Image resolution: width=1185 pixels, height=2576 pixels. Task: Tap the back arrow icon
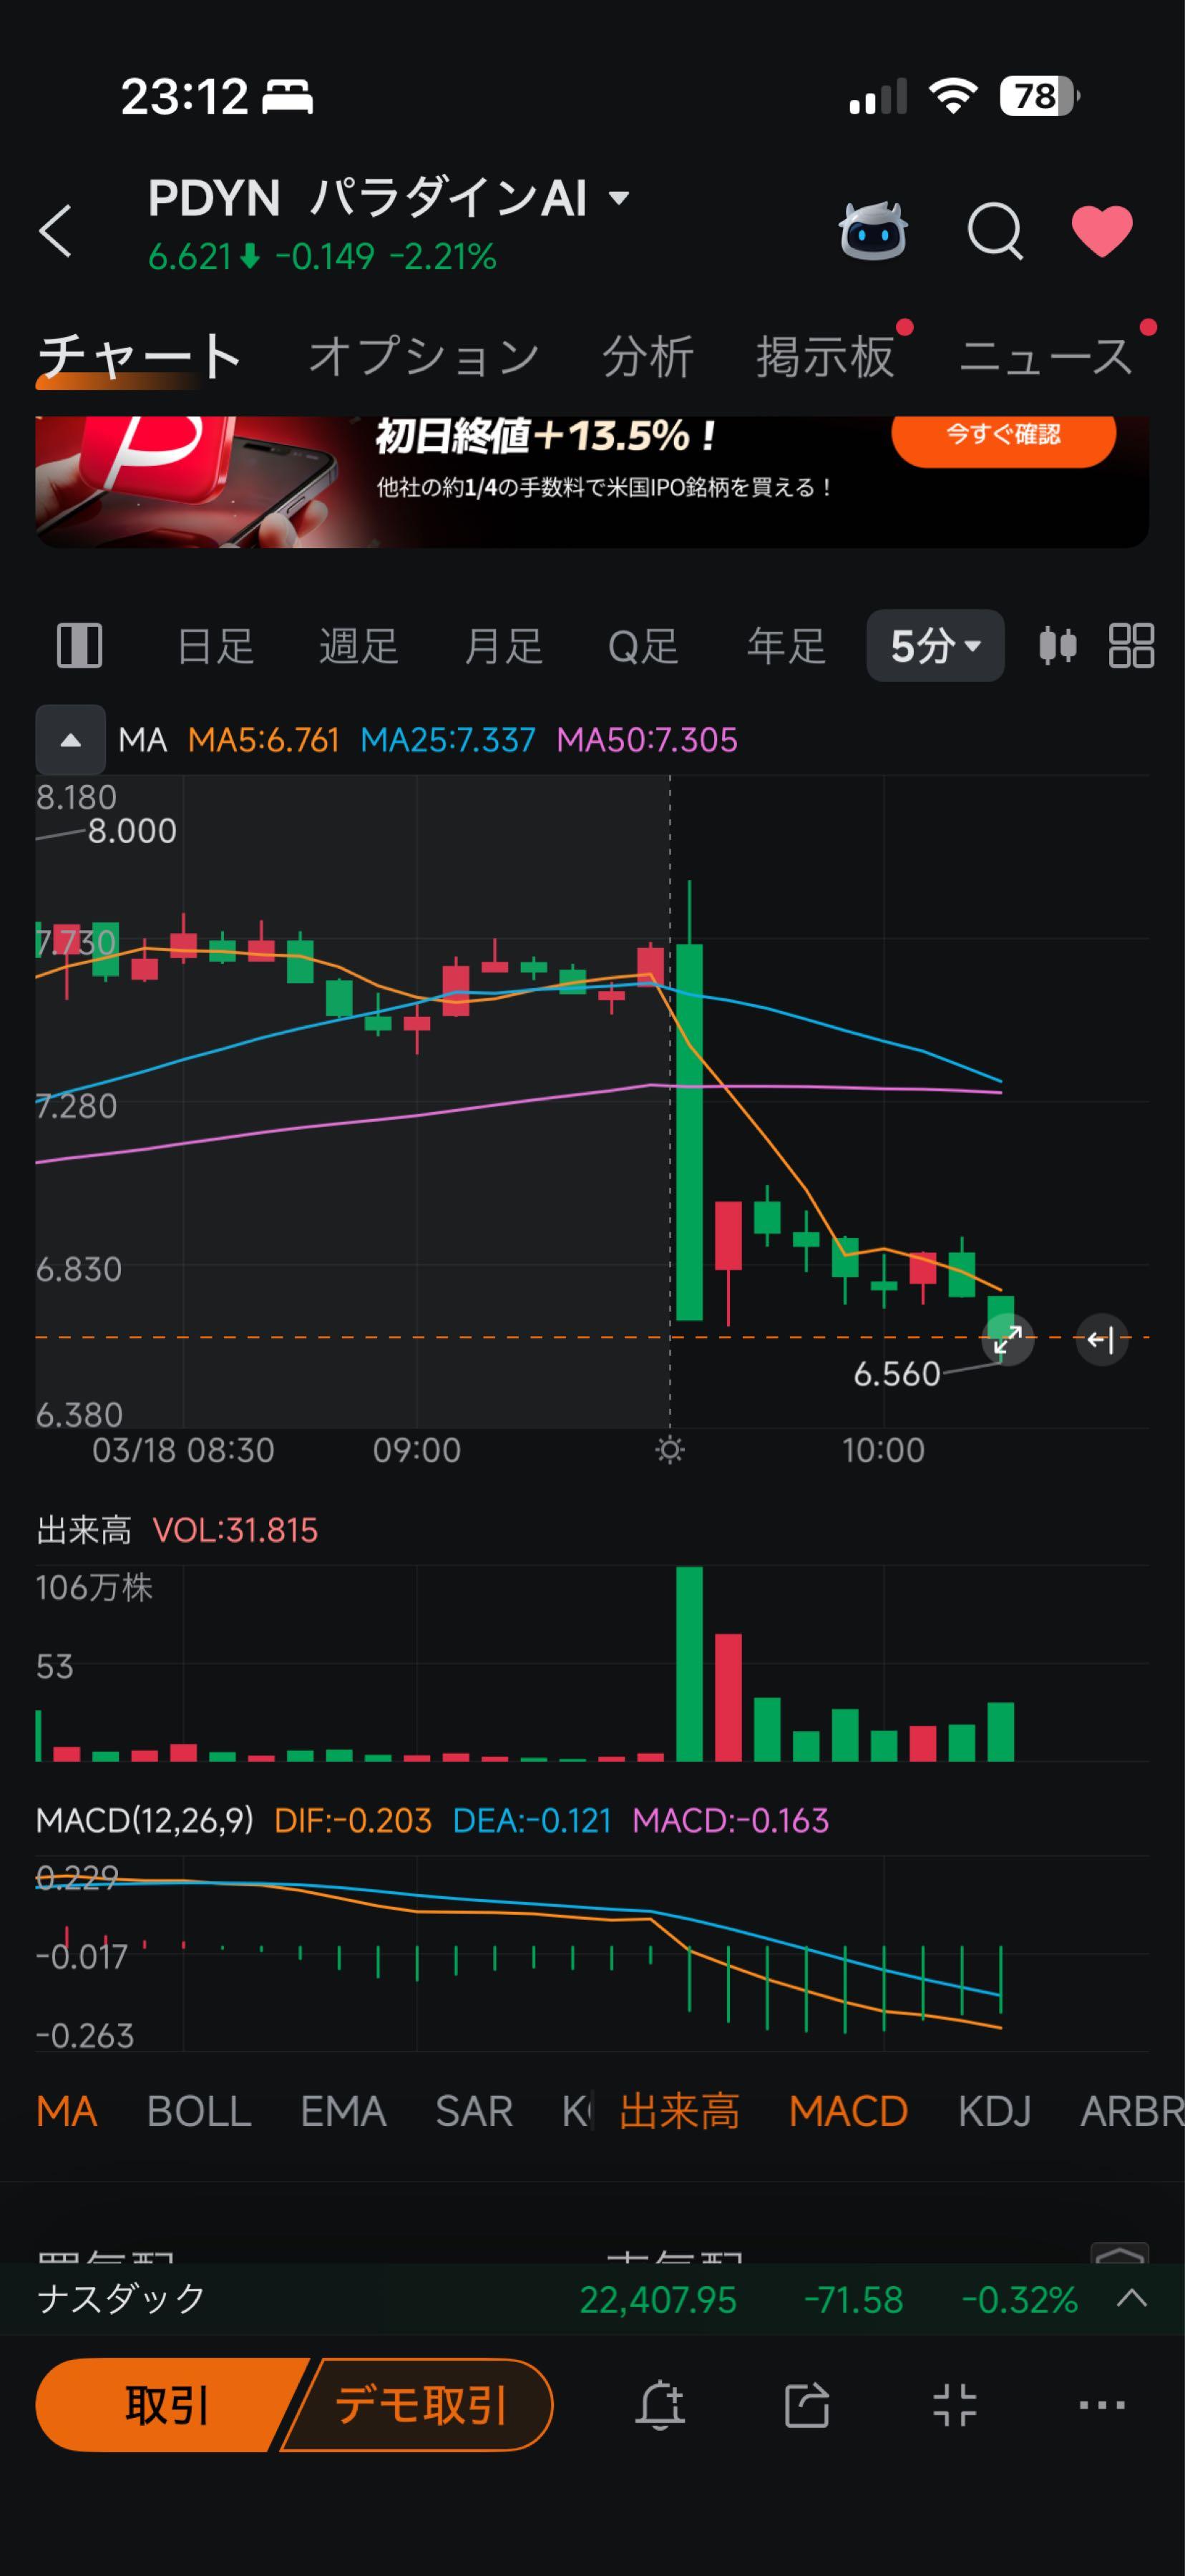(56, 231)
